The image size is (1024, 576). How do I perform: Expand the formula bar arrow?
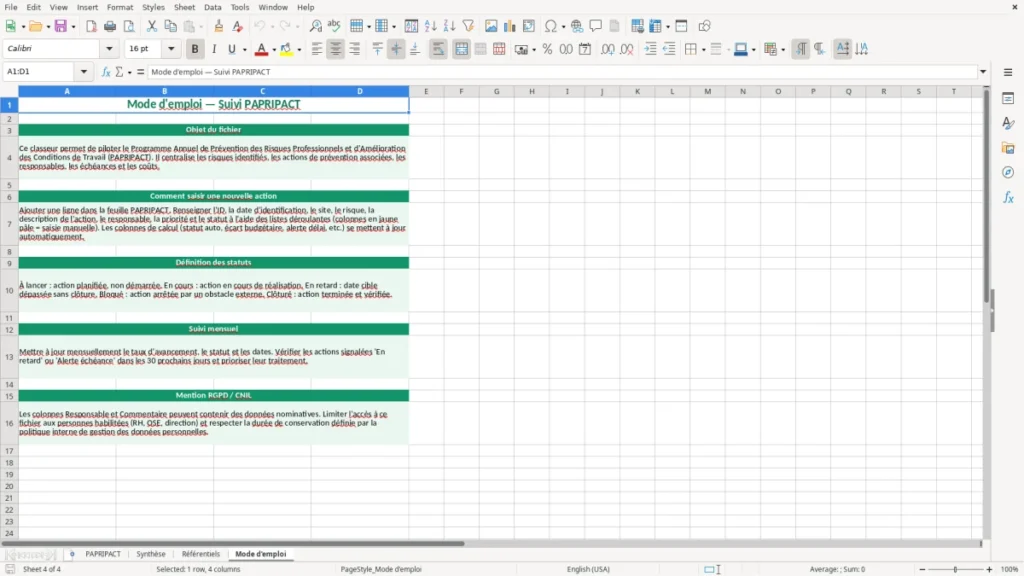pyautogui.click(x=983, y=72)
